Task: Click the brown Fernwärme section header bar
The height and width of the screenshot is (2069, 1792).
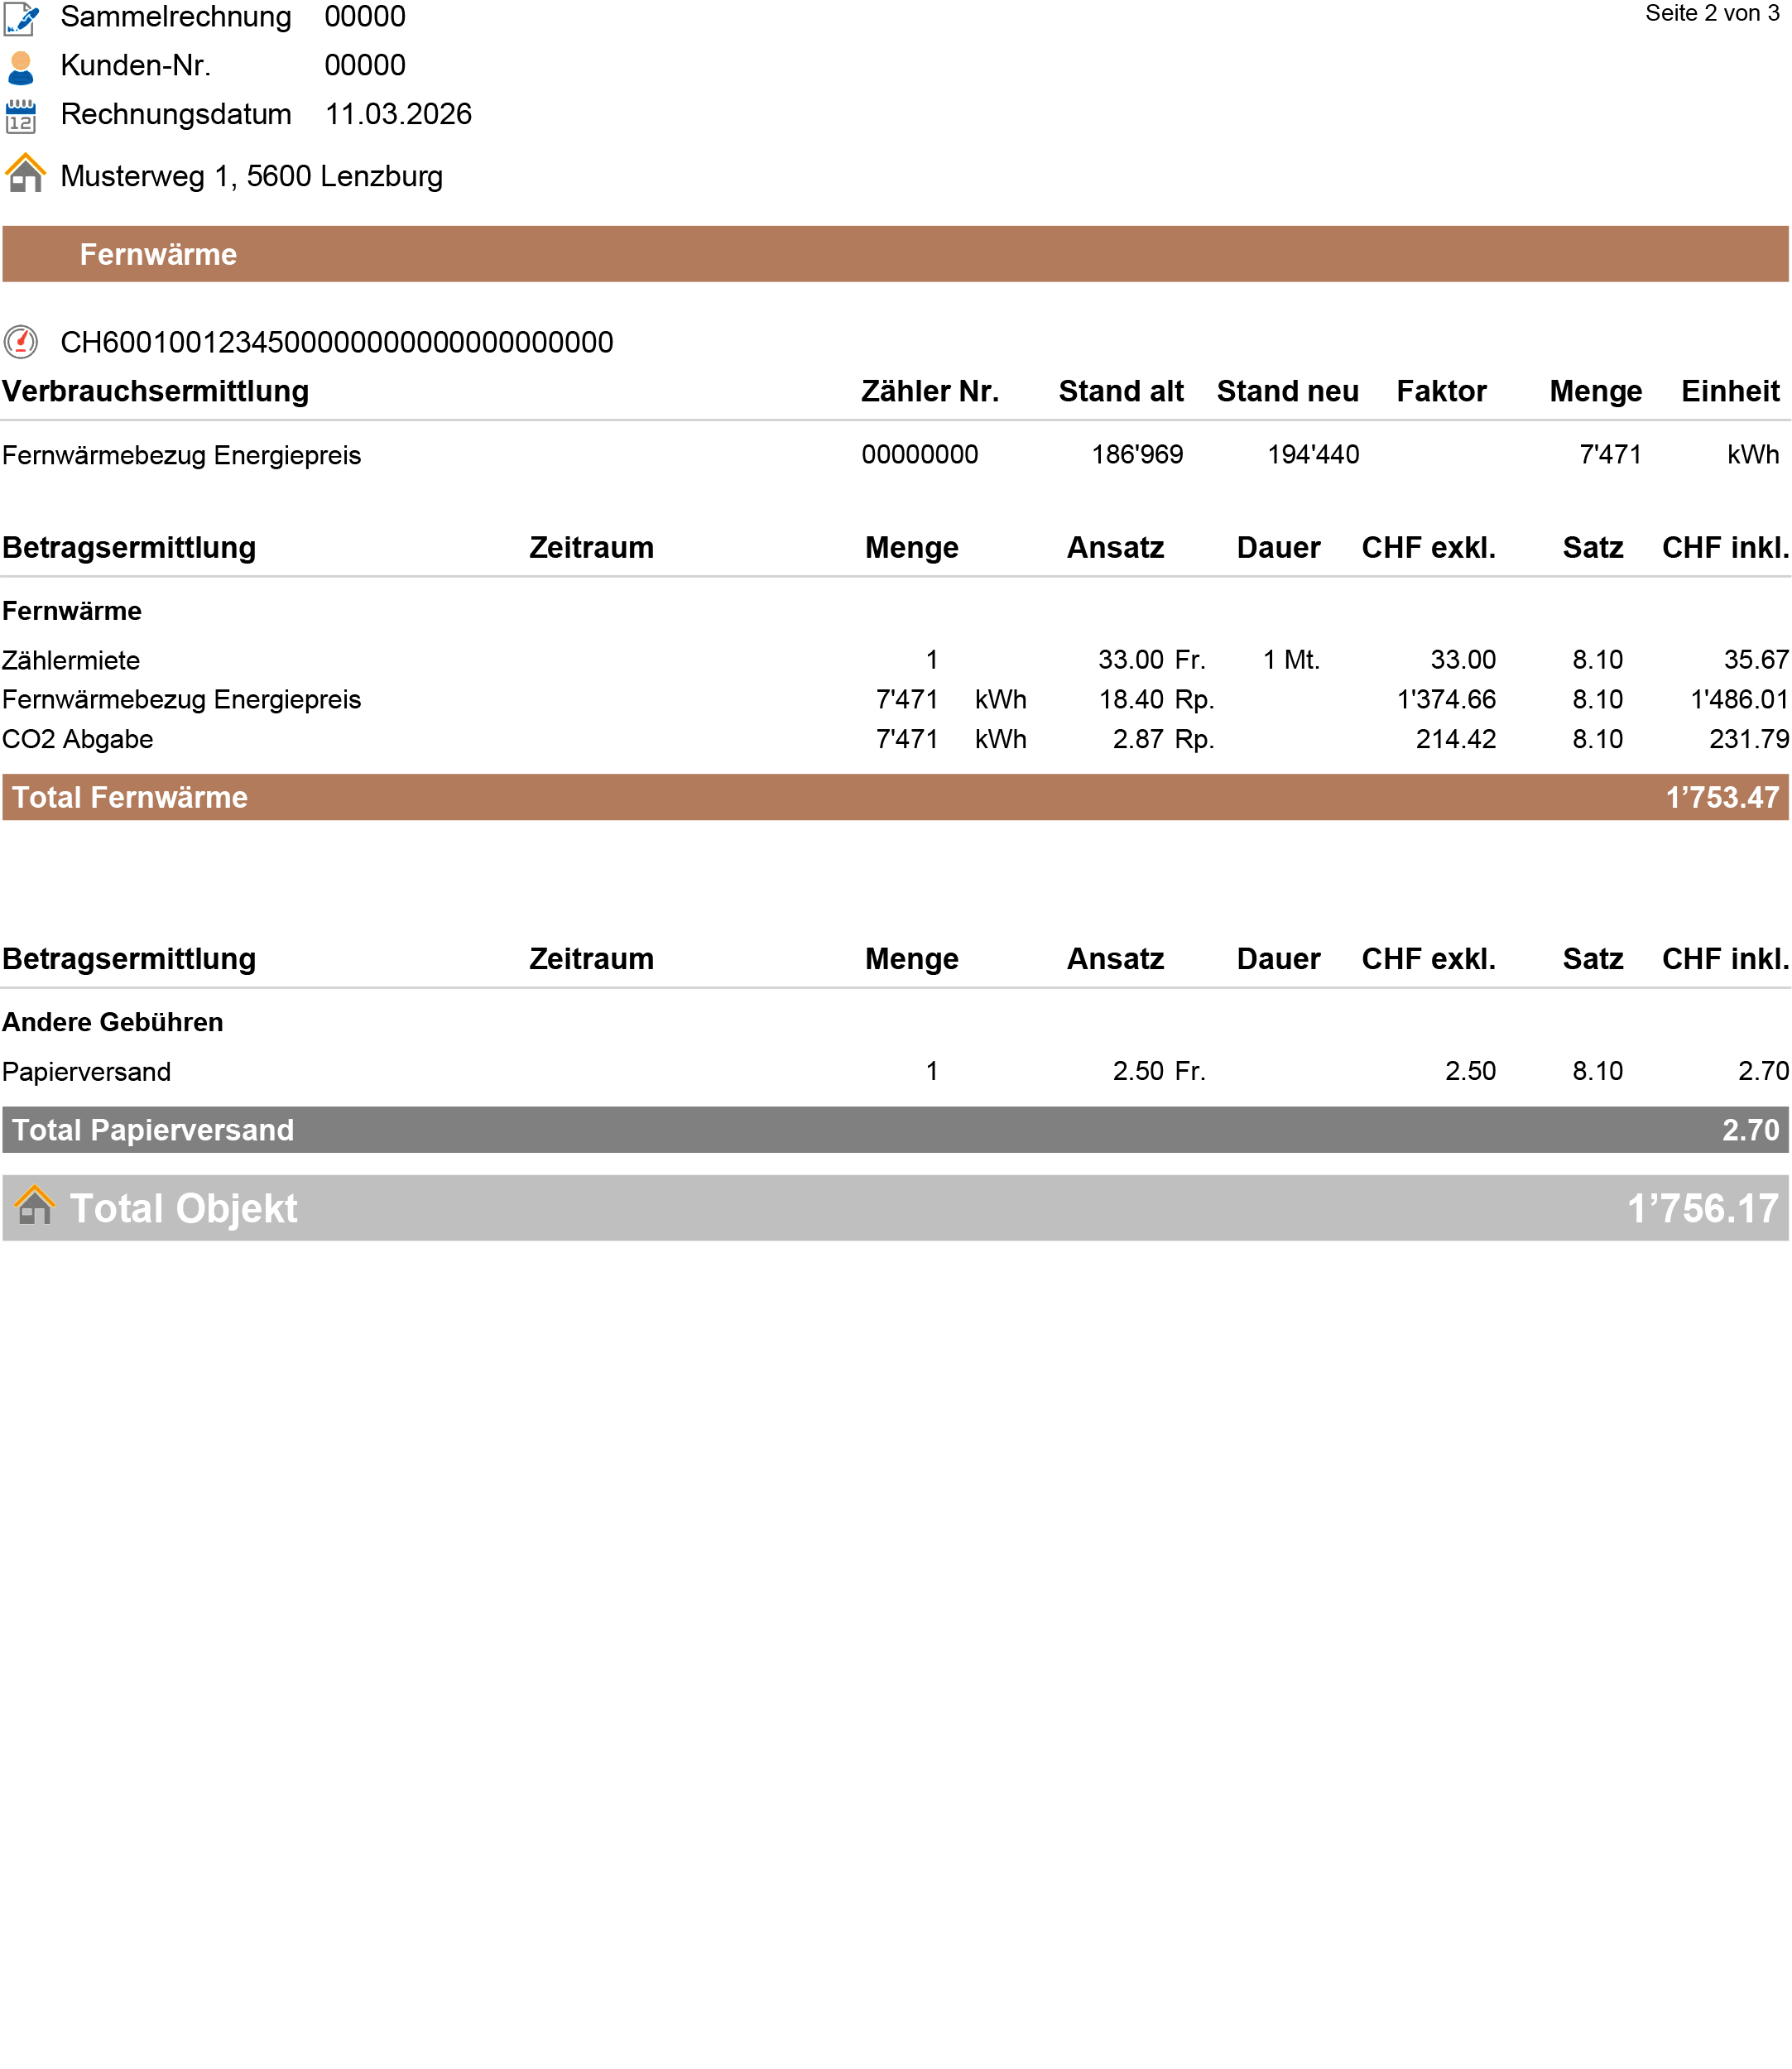Action: (x=895, y=254)
